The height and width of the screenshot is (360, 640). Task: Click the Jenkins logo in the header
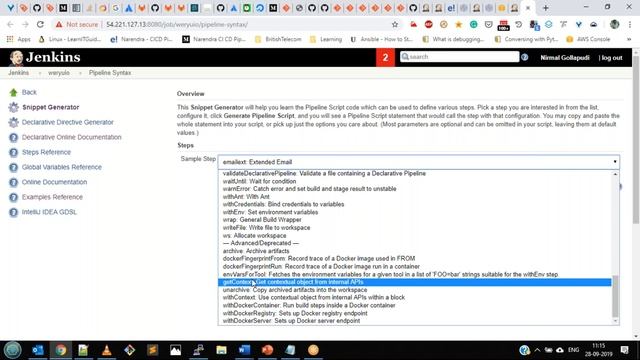pos(45,58)
